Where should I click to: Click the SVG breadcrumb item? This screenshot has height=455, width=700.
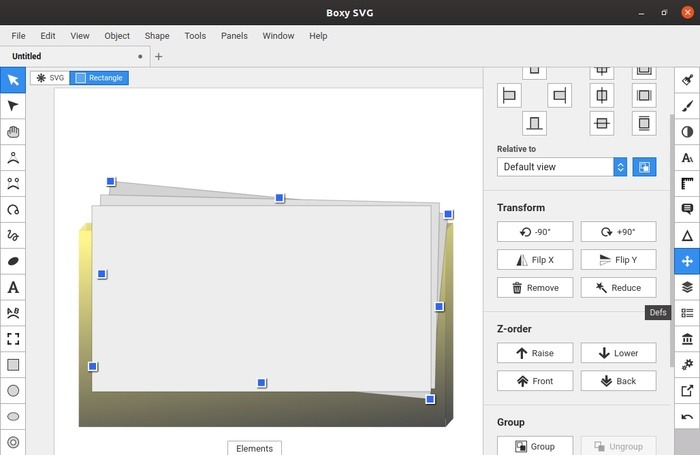tap(48, 78)
